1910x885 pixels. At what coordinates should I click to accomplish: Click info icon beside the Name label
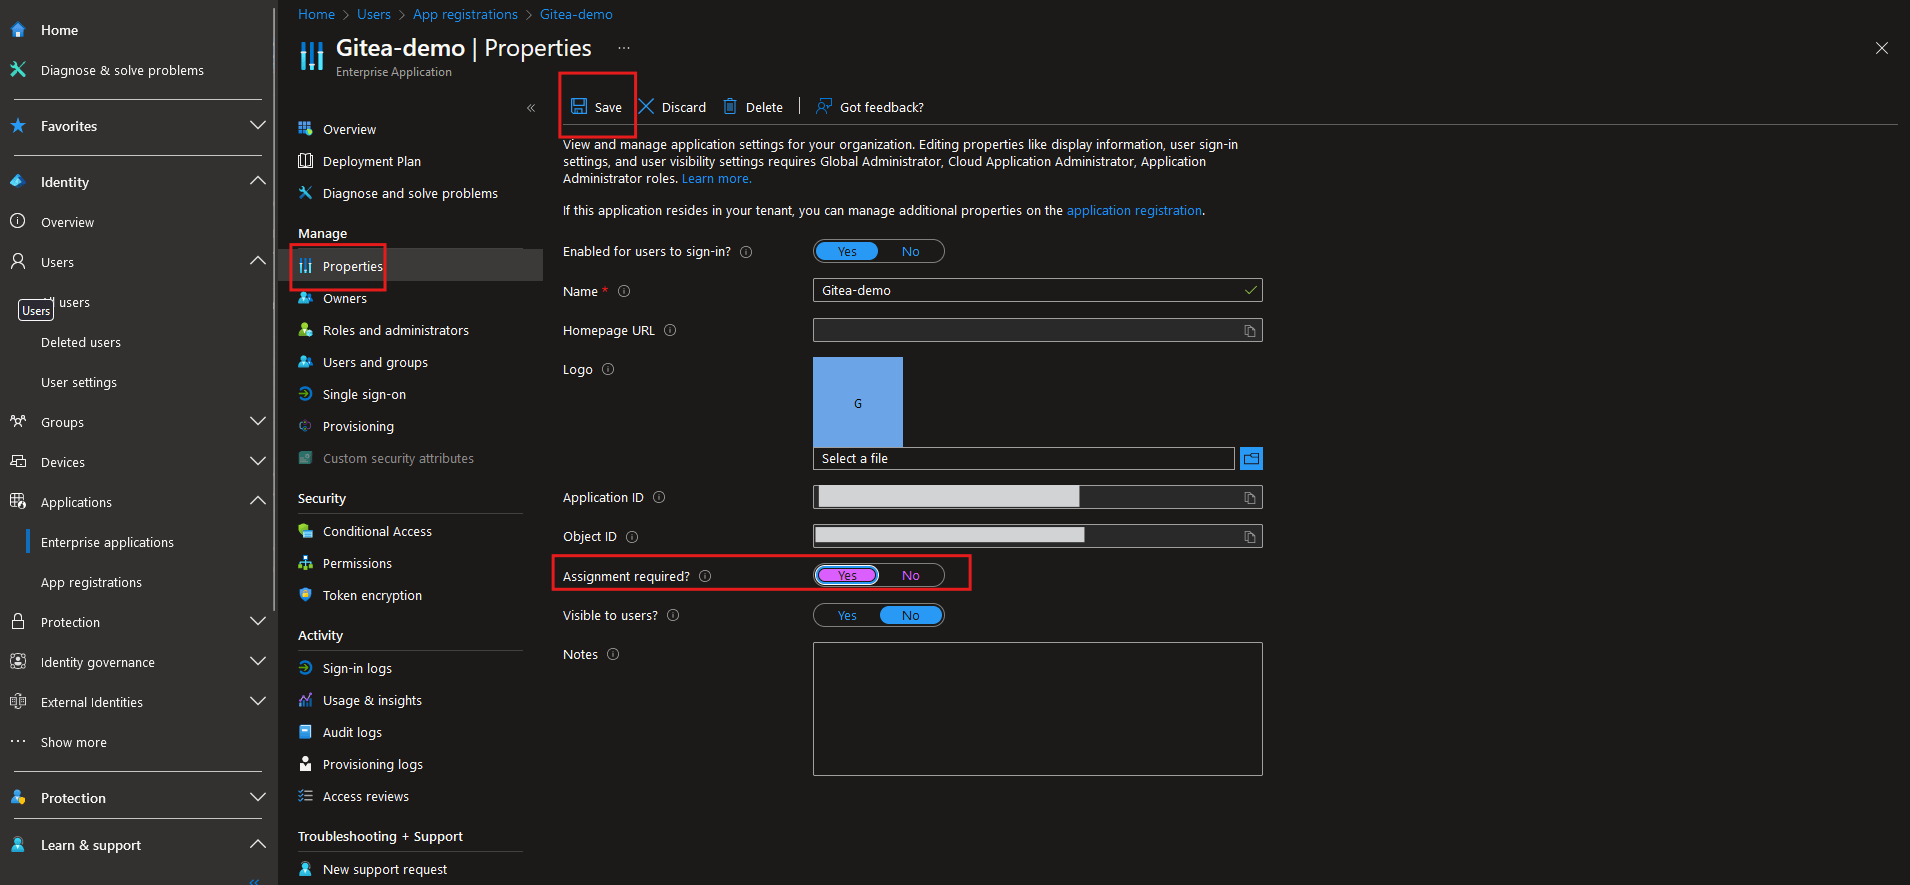[624, 291]
